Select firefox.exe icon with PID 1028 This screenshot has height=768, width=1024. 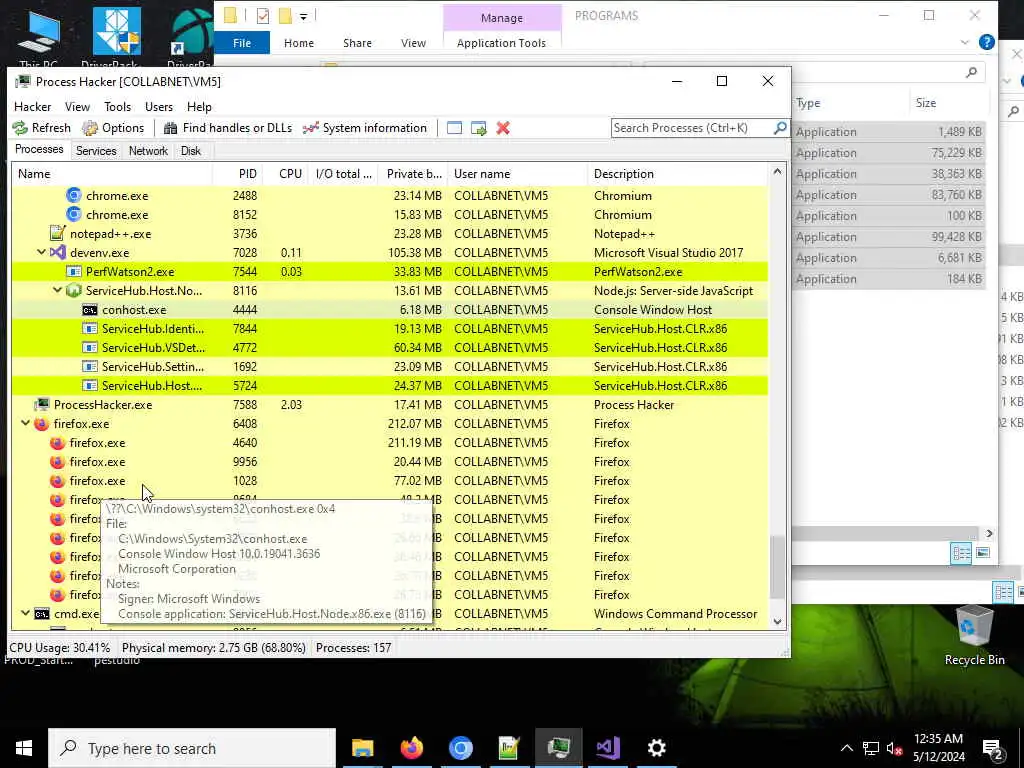(x=57, y=481)
